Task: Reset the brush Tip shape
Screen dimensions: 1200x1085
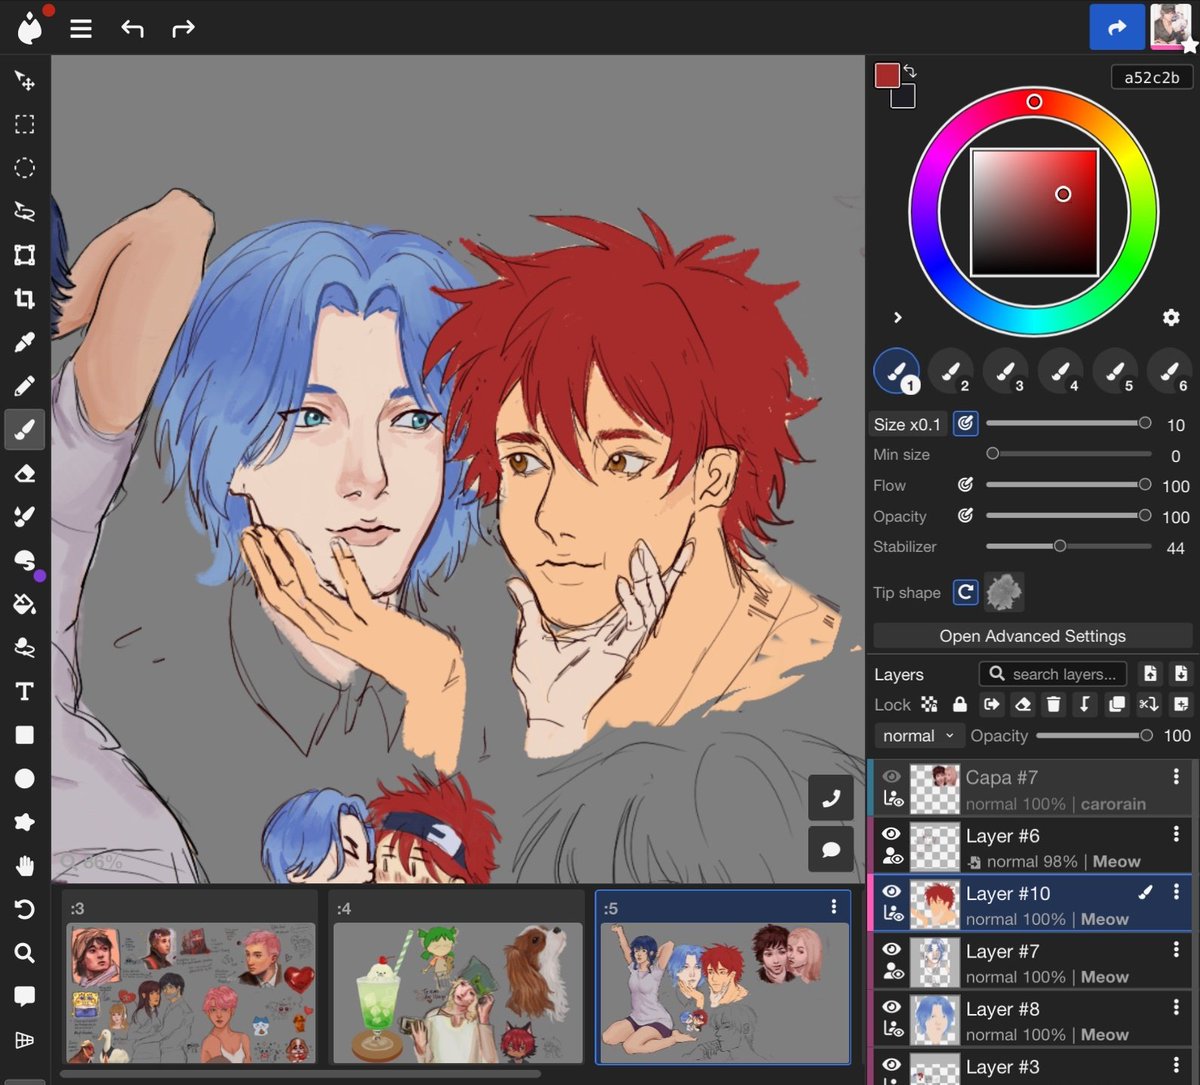Action: pos(965,592)
